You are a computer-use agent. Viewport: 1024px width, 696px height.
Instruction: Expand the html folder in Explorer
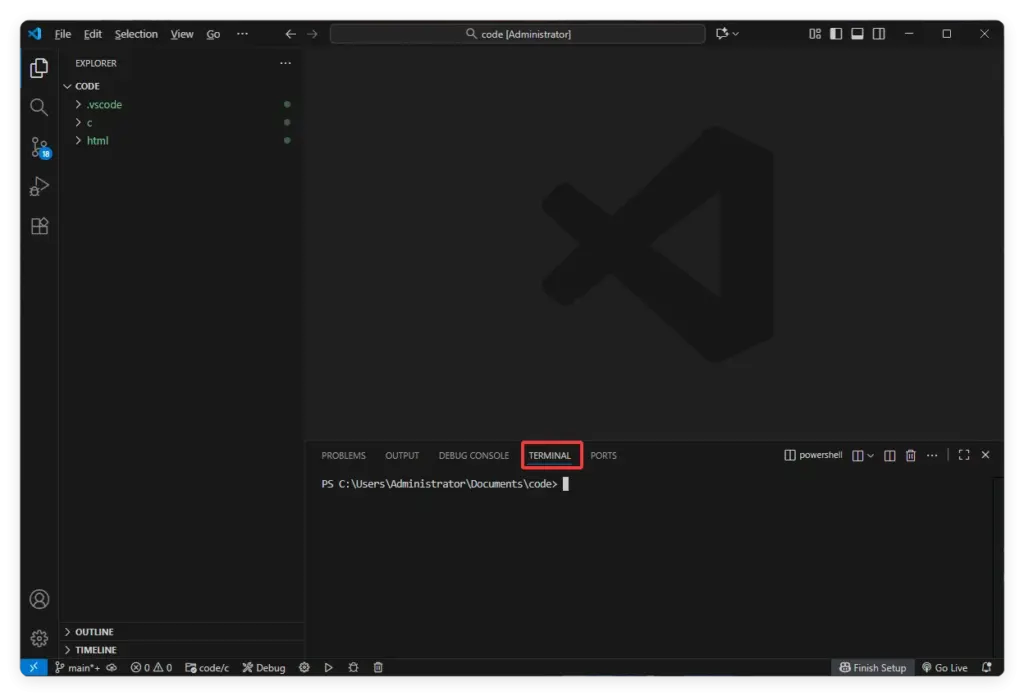(x=97, y=141)
